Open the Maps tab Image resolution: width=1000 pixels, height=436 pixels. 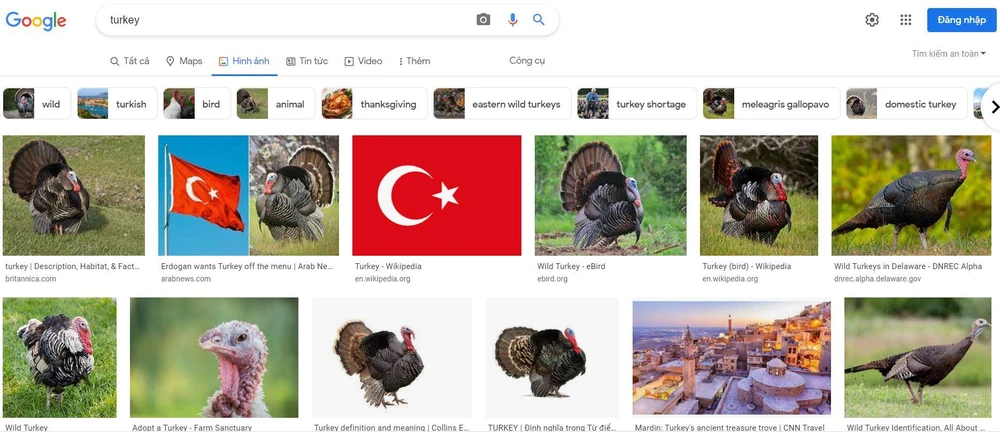tap(184, 61)
